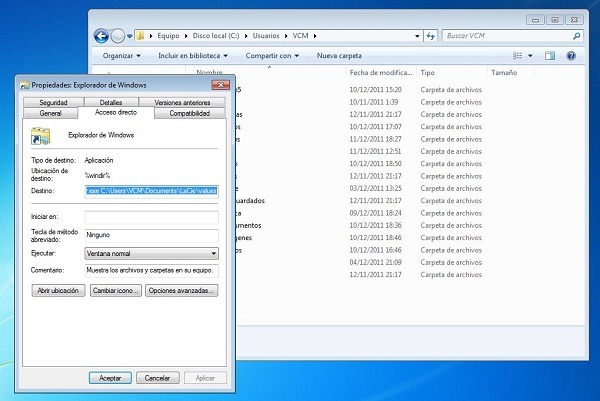Select Equipo in the address breadcrumb
Screen dimensions: 600x401
(x=168, y=36)
